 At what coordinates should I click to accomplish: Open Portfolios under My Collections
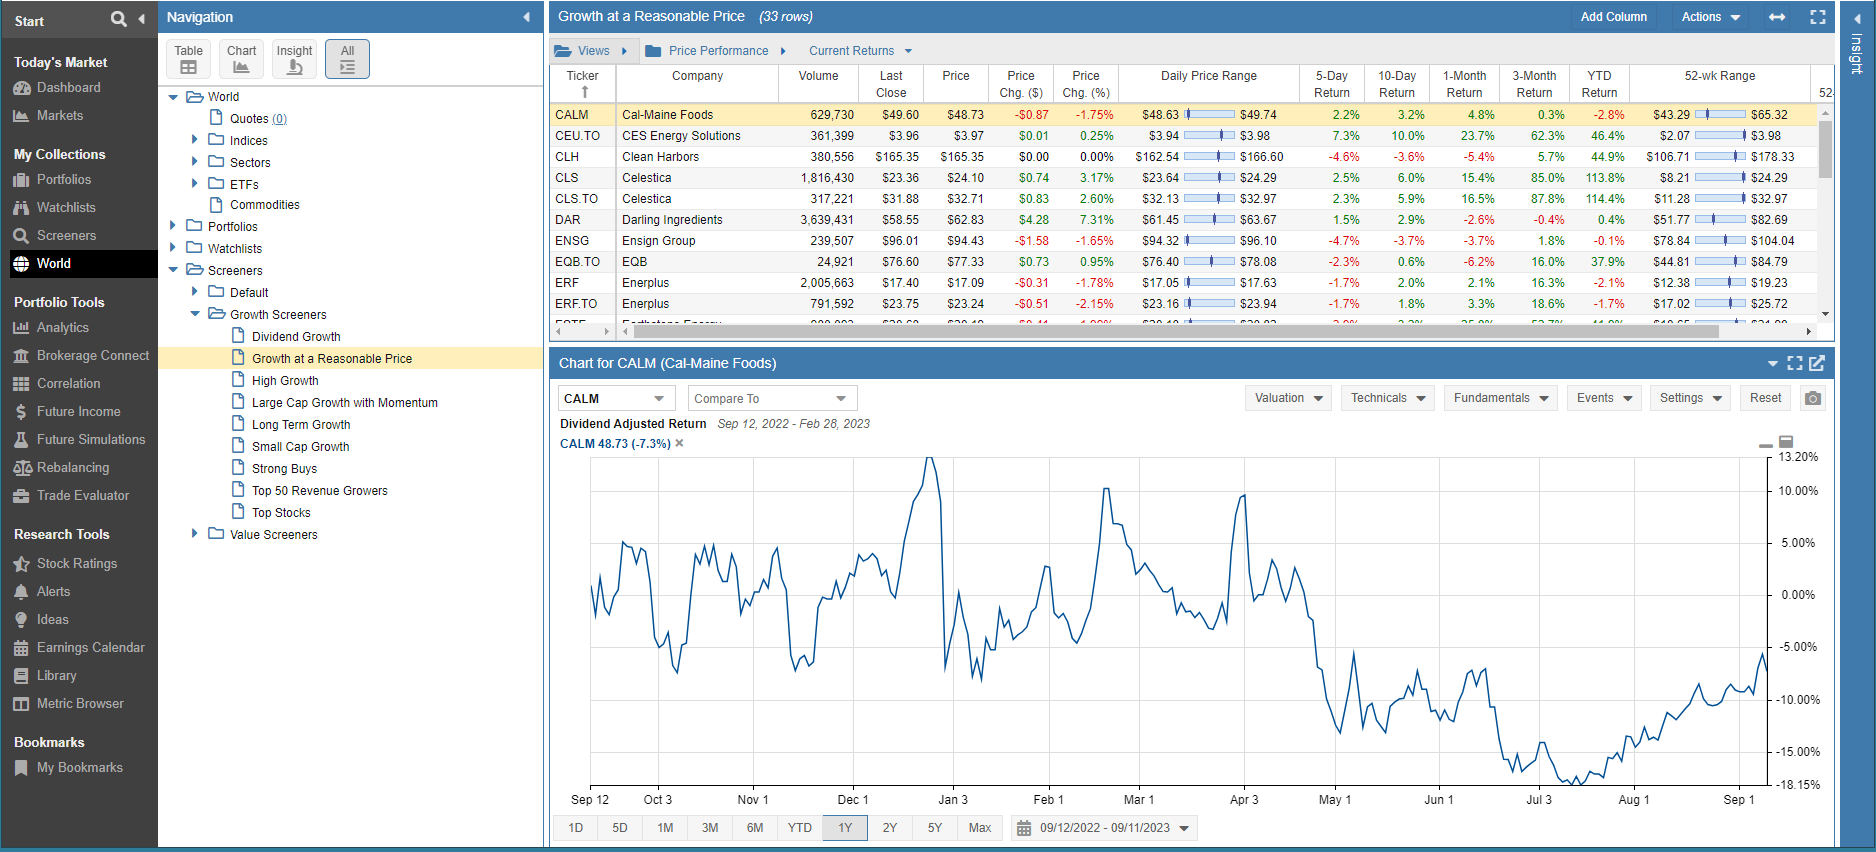(x=63, y=180)
